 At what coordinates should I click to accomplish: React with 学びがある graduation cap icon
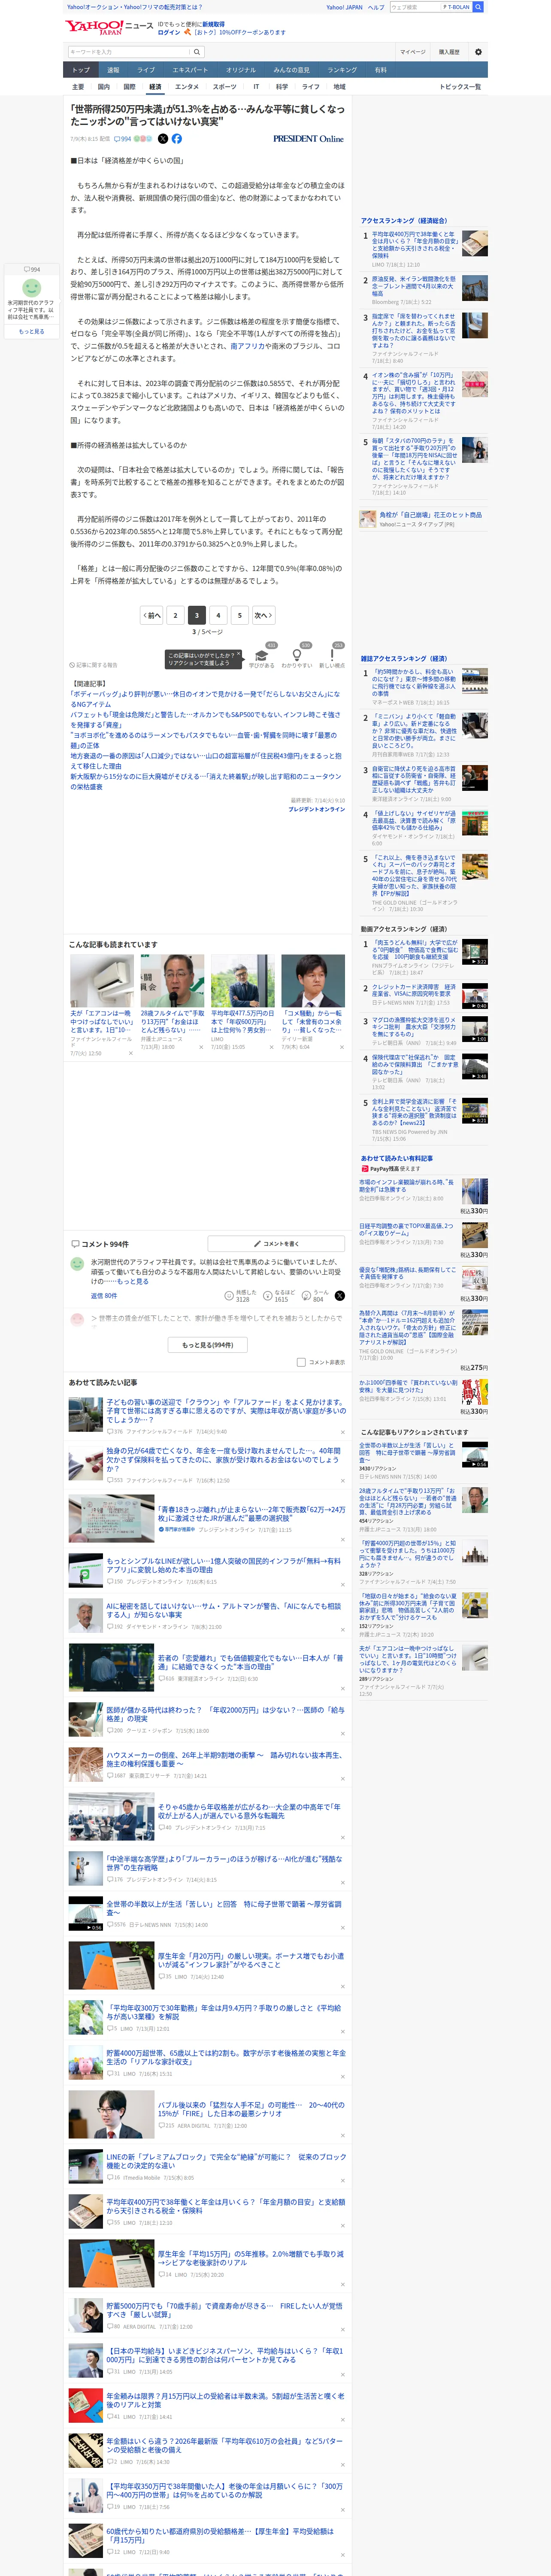coord(262,656)
